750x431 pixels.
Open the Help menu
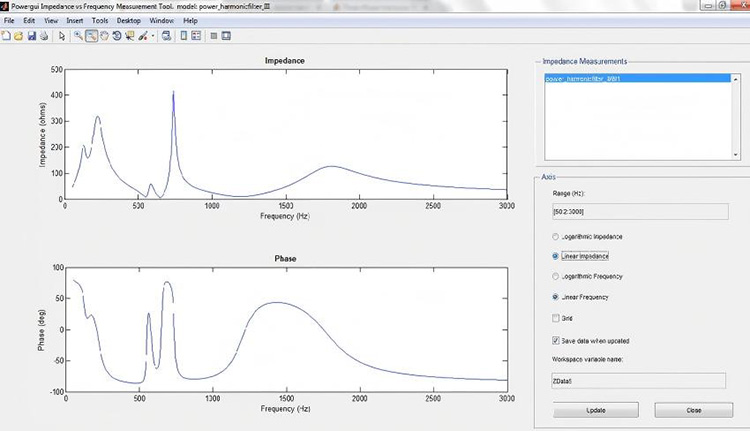point(190,21)
